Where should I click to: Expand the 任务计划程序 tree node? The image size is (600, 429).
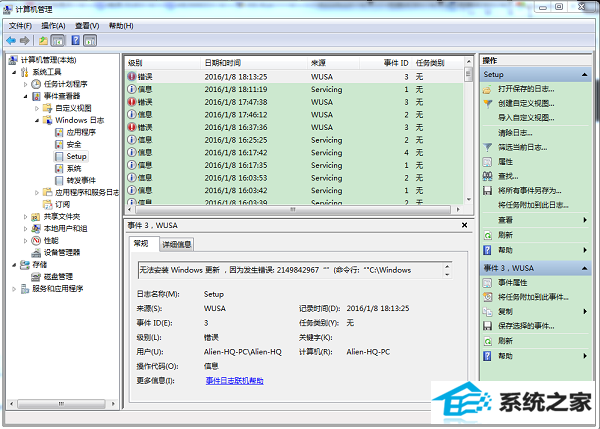26,84
